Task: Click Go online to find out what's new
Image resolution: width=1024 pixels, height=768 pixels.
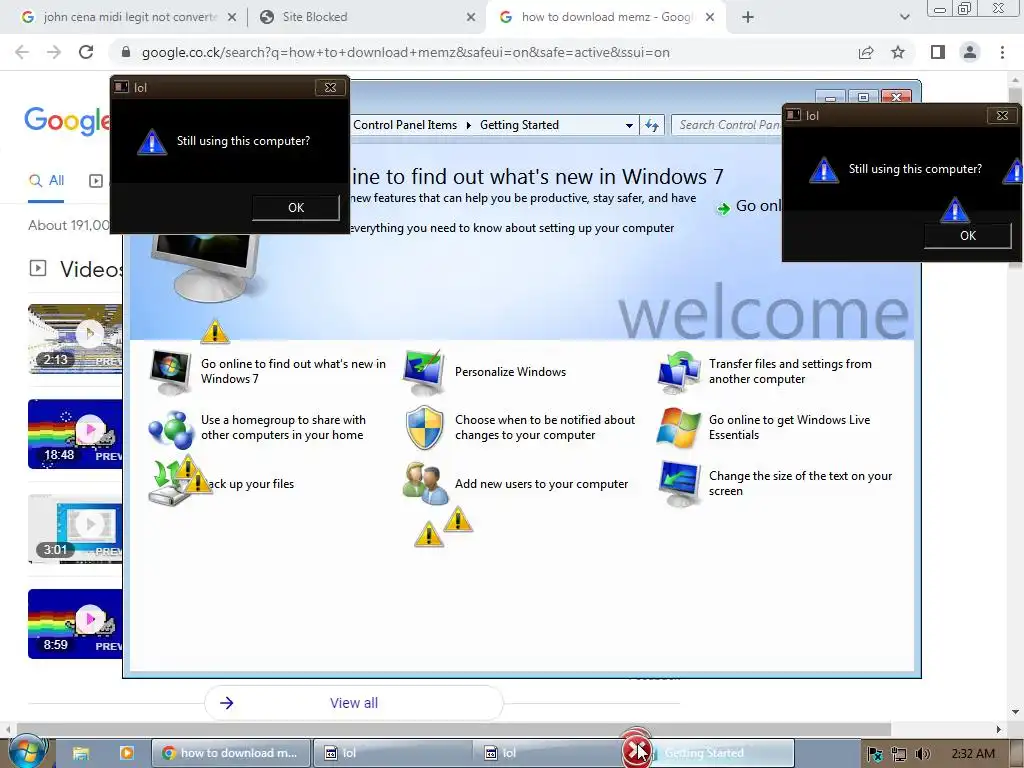Action: 293,371
